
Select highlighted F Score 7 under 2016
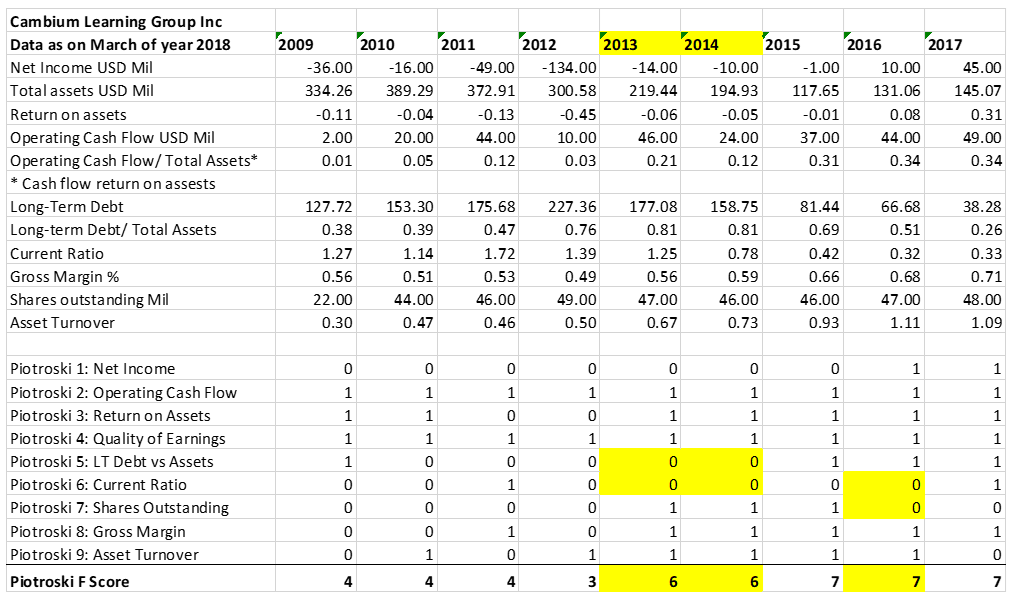[x=884, y=580]
